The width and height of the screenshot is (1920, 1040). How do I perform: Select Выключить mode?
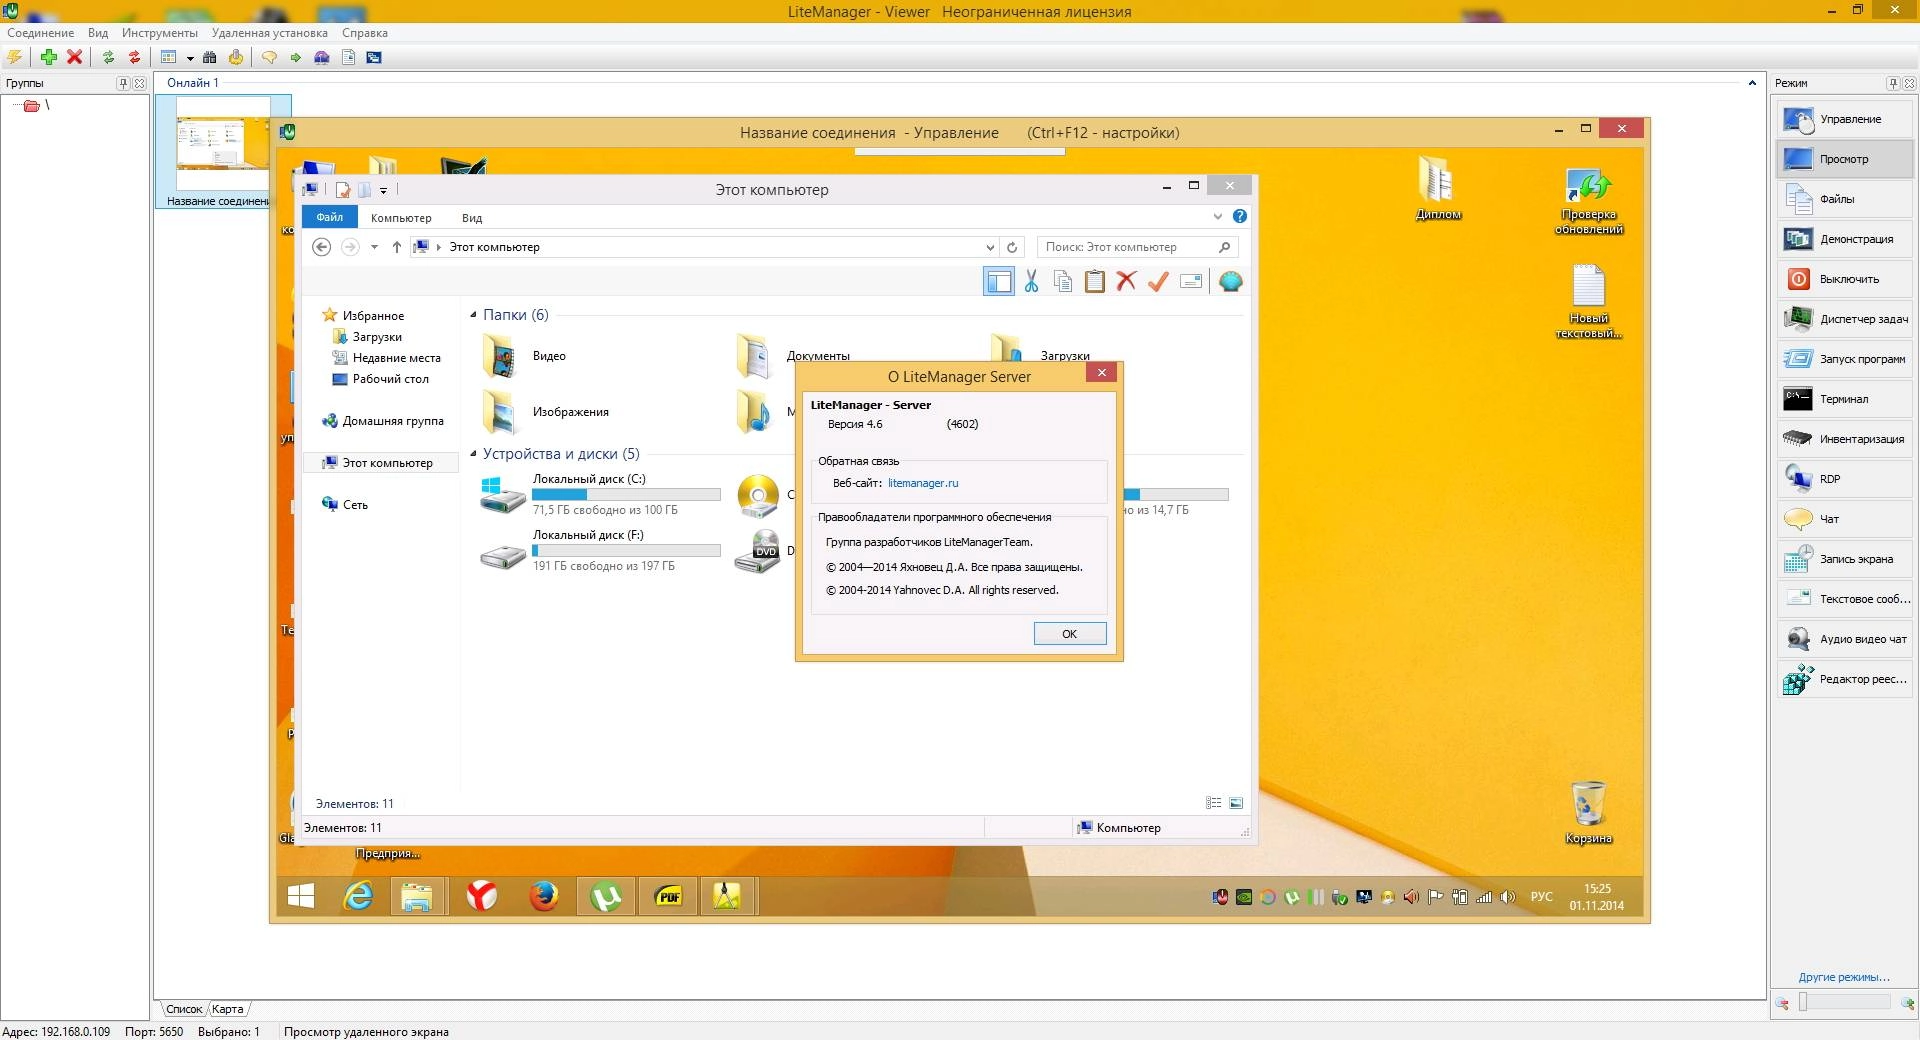pos(1845,279)
